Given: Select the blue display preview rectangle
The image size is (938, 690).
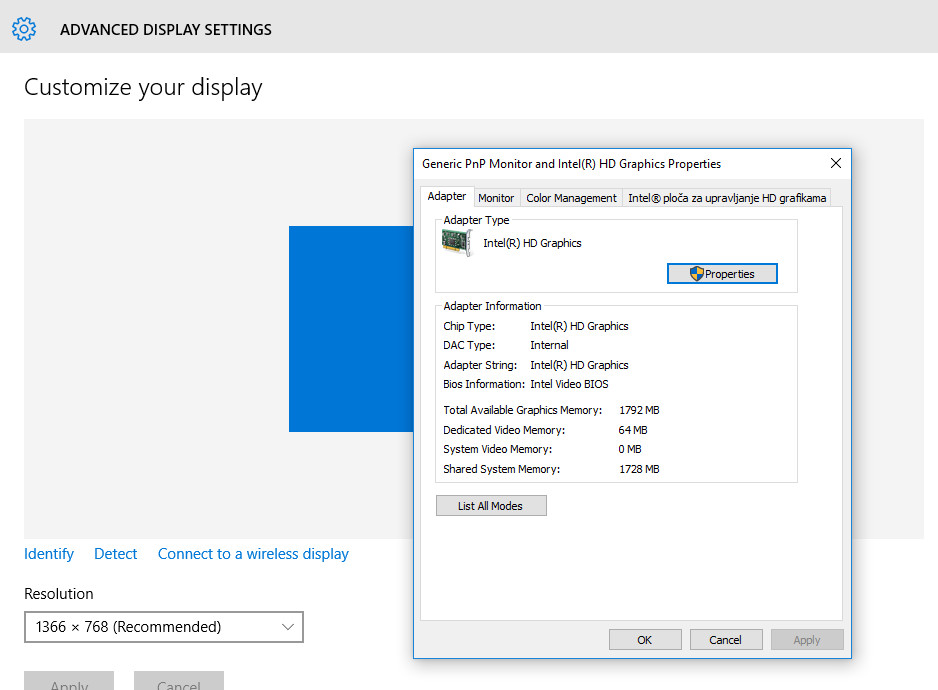Looking at the screenshot, I should tap(351, 329).
